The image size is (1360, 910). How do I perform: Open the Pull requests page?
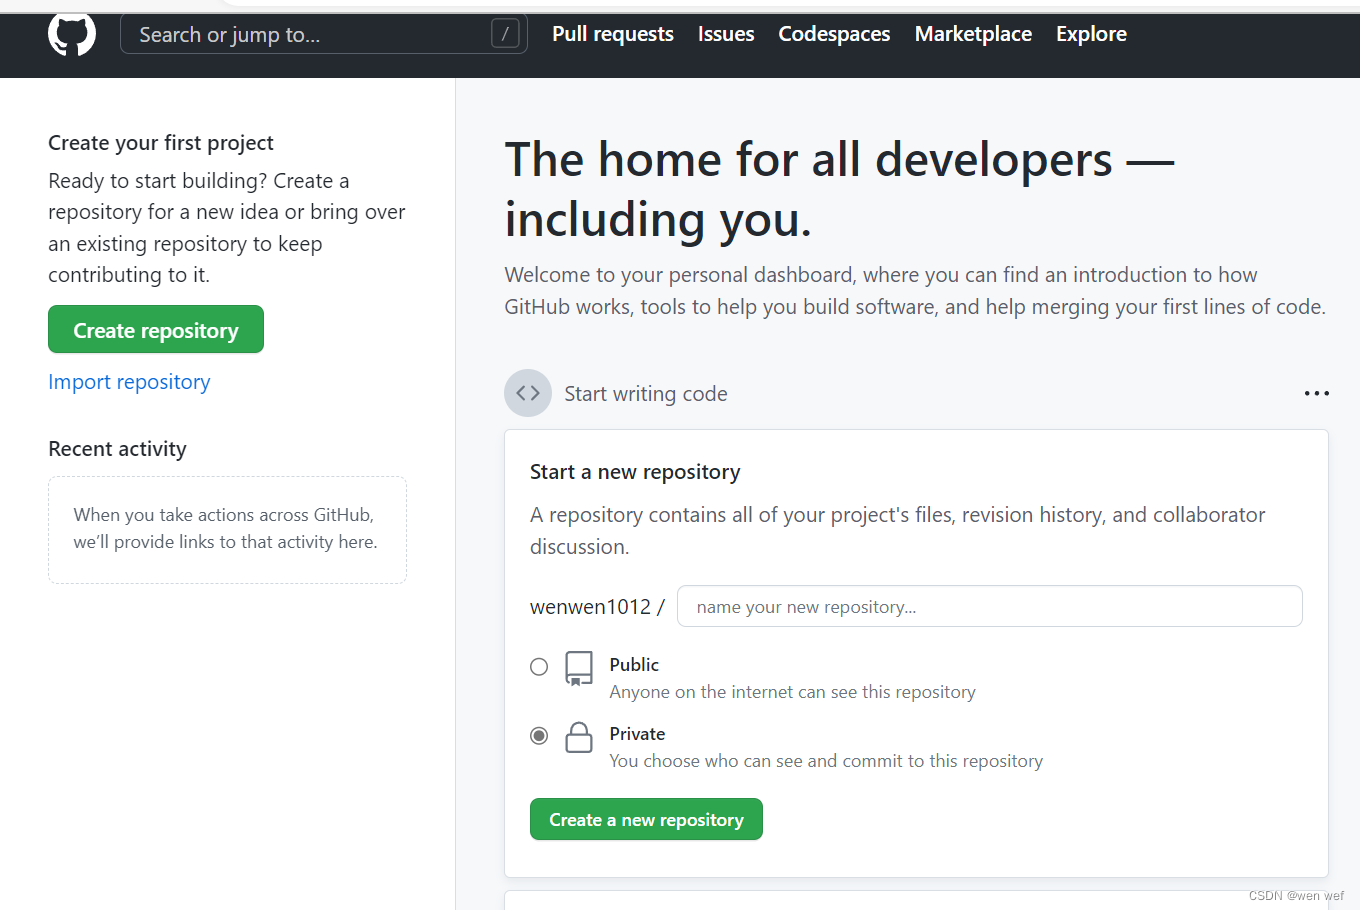pyautogui.click(x=613, y=34)
